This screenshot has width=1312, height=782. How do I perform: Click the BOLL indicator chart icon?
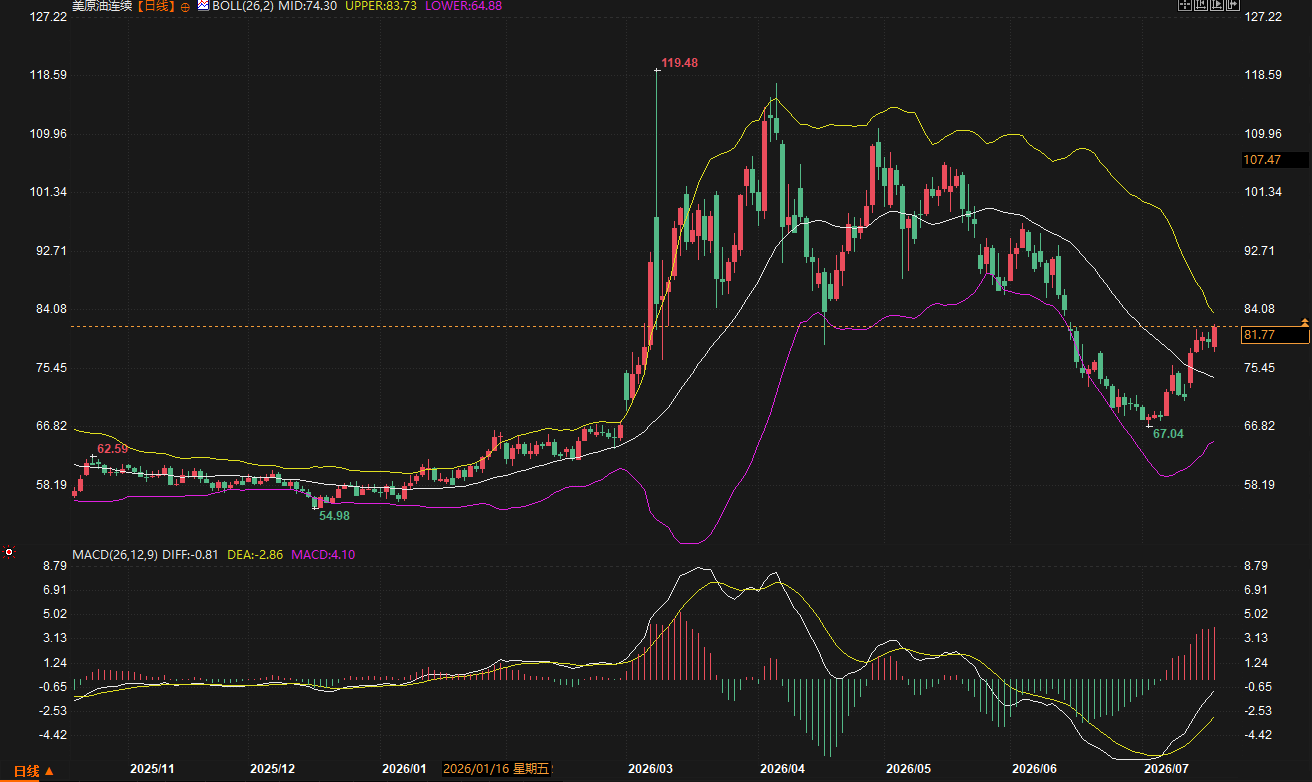203,6
